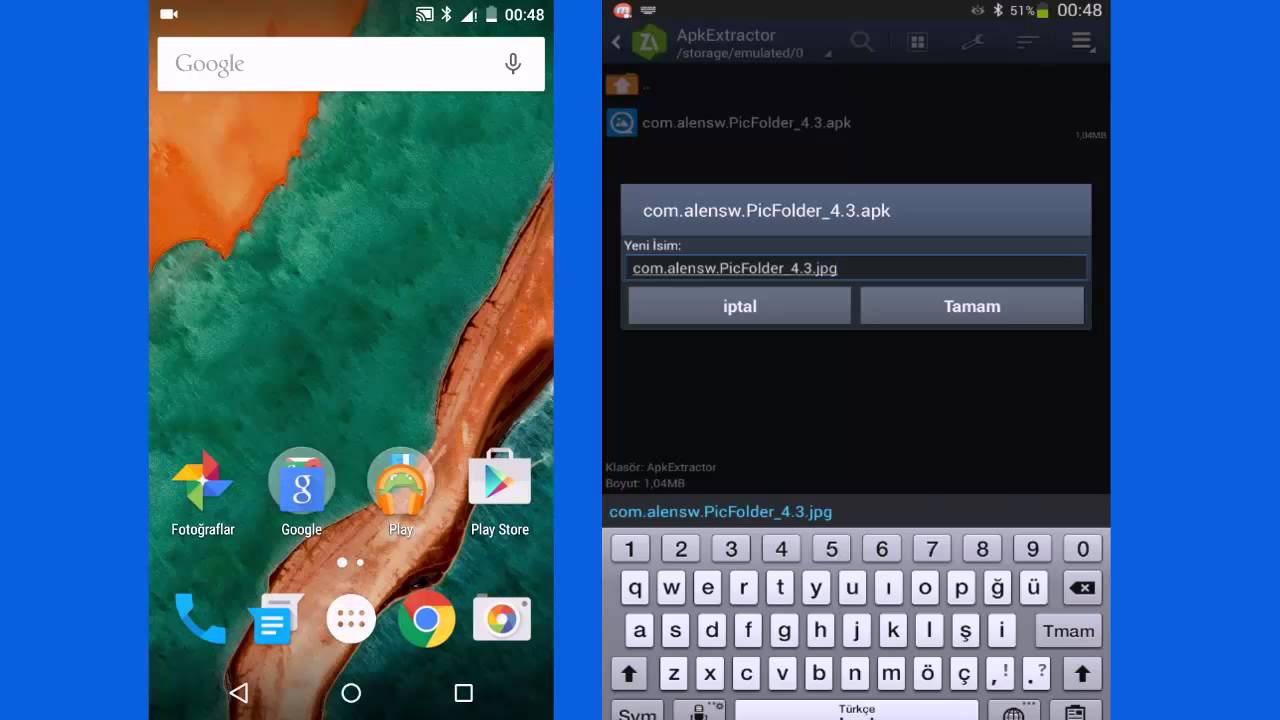This screenshot has height=720, width=1280.
Task: Tap the video camera recording indicator
Action: pos(169,14)
